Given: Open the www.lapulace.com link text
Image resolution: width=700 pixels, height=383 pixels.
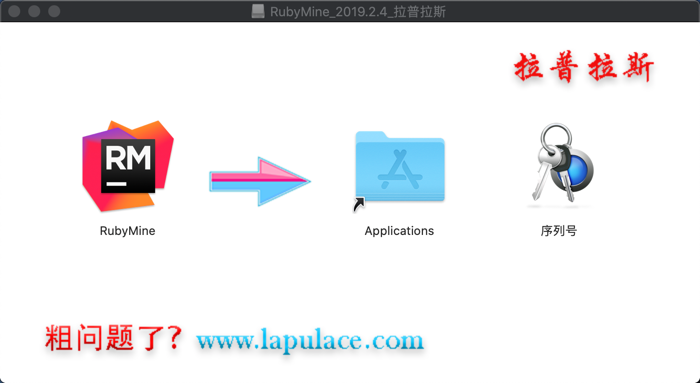Looking at the screenshot, I should tap(310, 340).
